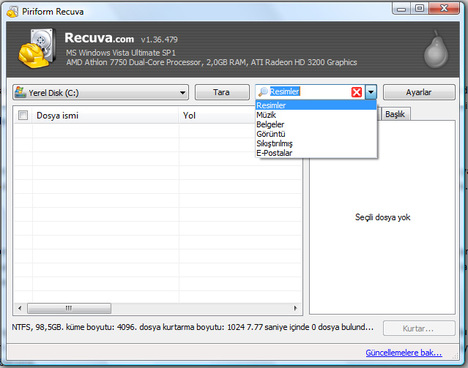Click the Piriform pear logo
The image size is (468, 368).
coord(436,49)
